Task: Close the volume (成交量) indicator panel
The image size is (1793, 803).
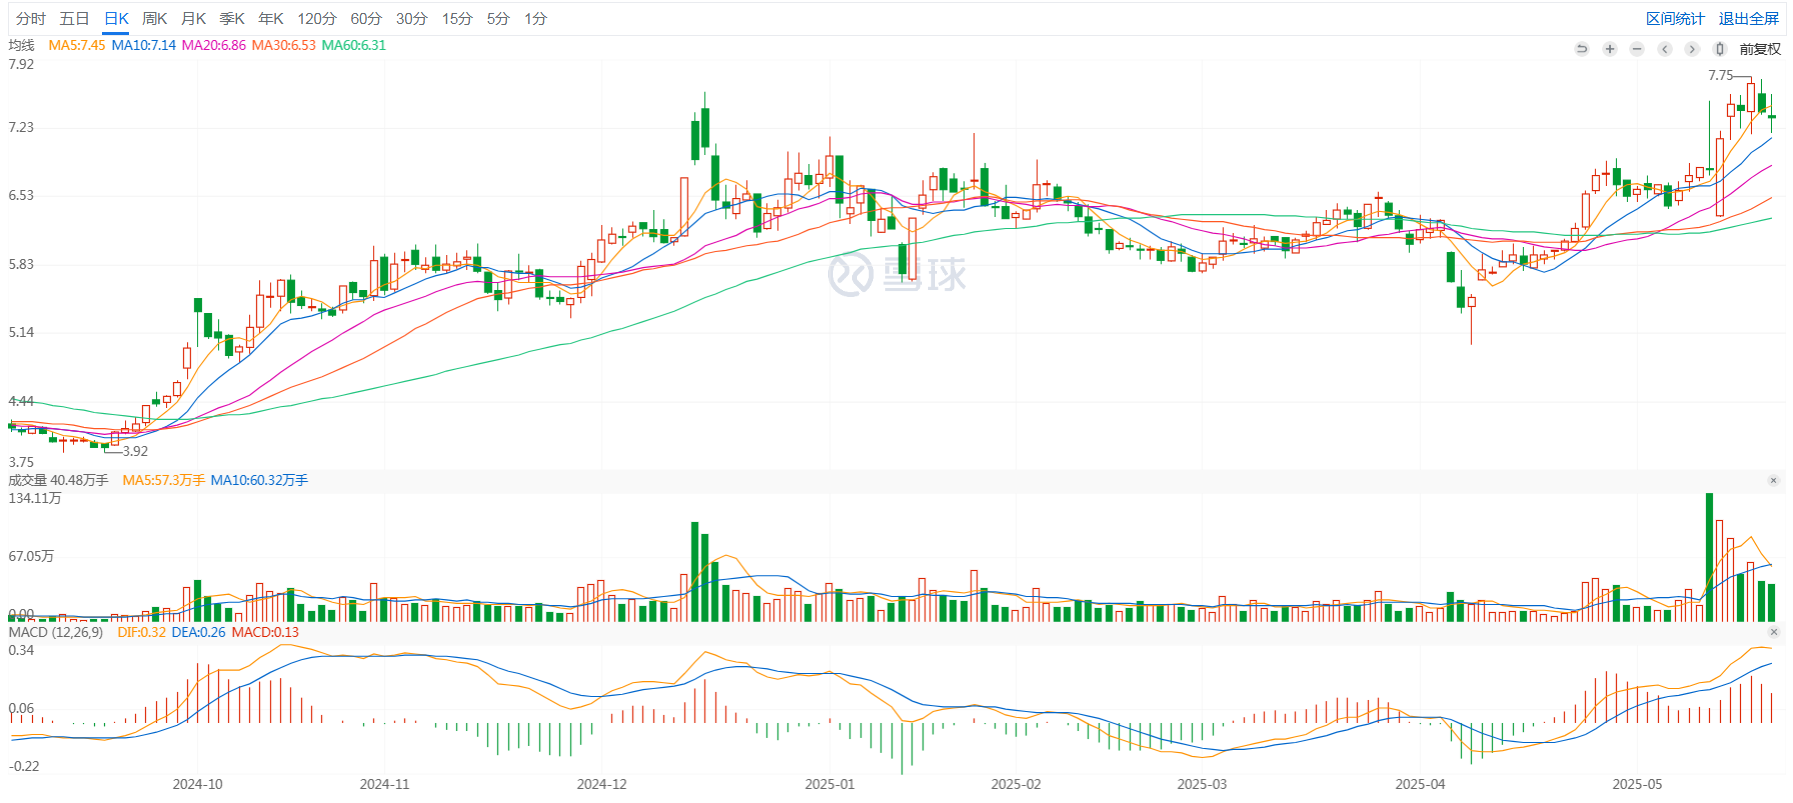Action: 1773,481
